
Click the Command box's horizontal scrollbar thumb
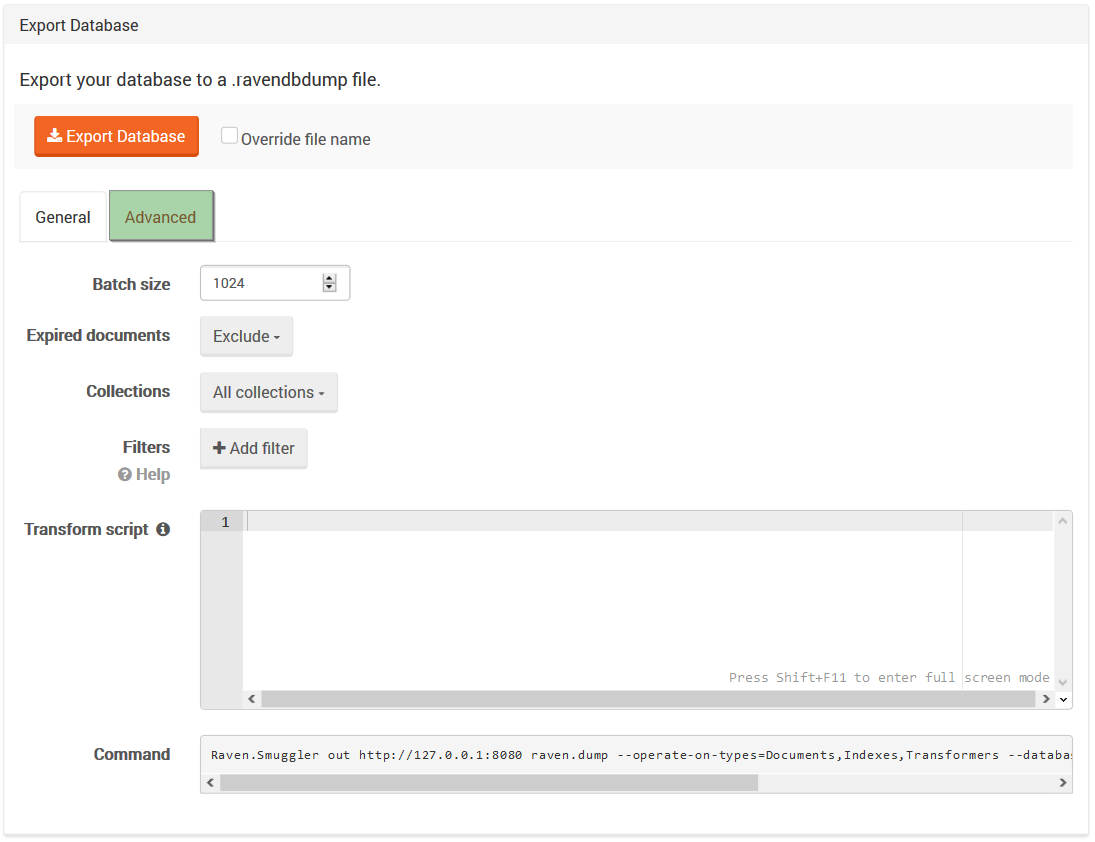pos(489,783)
